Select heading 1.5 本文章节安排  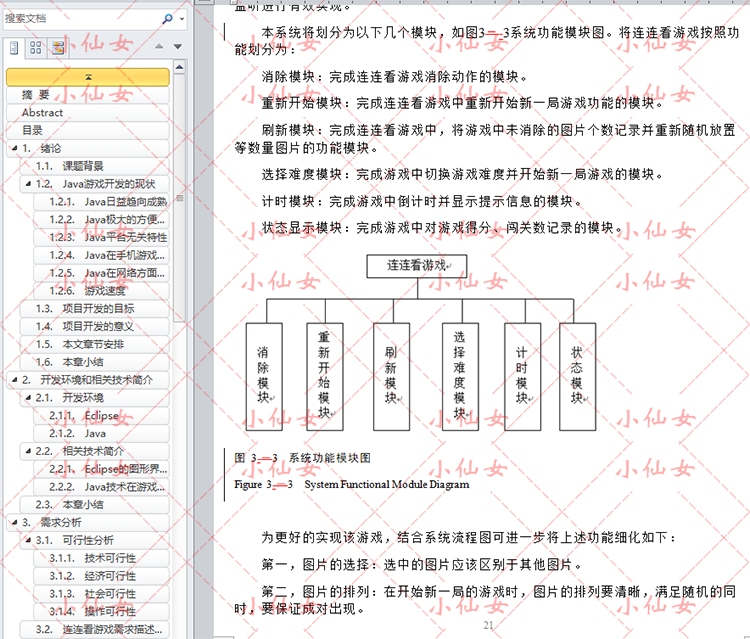(95, 344)
